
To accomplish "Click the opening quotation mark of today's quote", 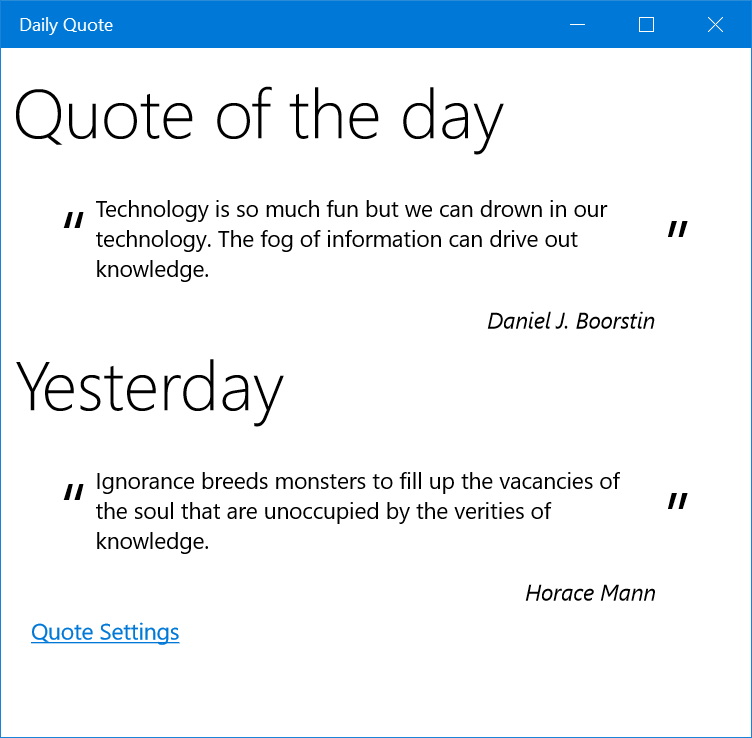I will click(x=73, y=221).
